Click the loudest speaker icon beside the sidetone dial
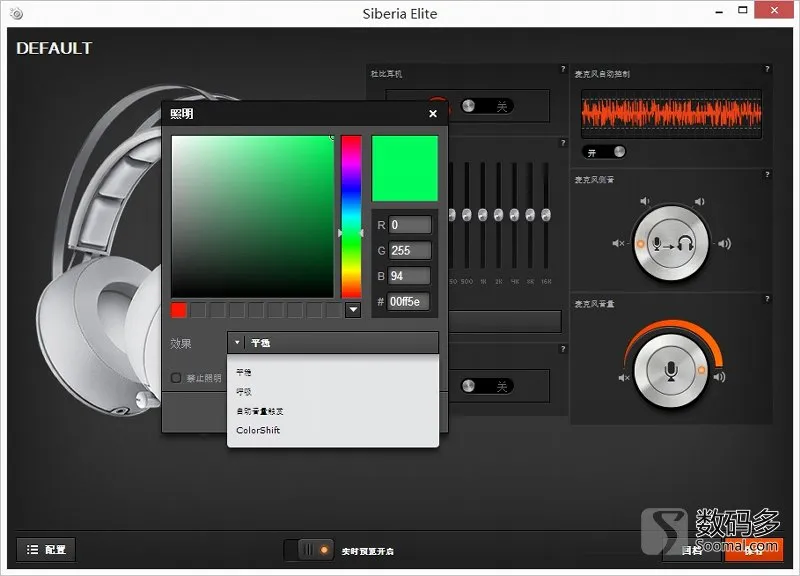800x576 pixels. pos(724,243)
